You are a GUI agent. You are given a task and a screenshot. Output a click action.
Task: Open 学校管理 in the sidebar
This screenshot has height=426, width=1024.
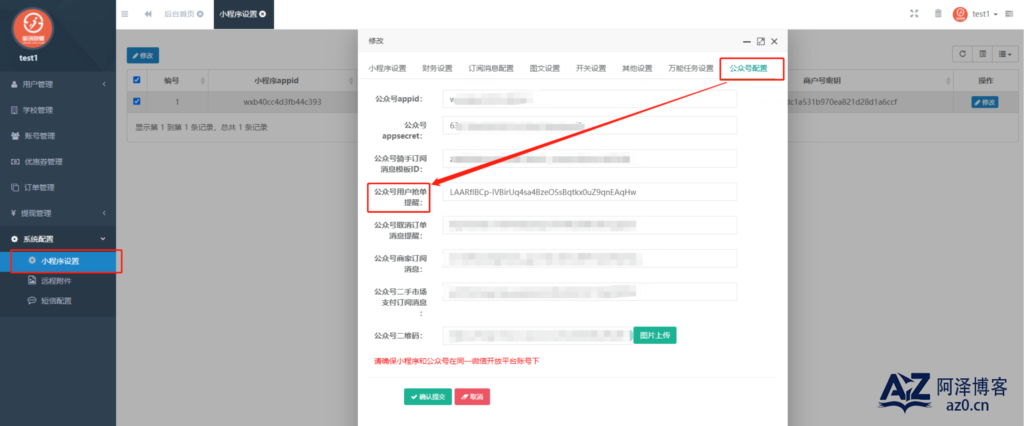pos(58,110)
